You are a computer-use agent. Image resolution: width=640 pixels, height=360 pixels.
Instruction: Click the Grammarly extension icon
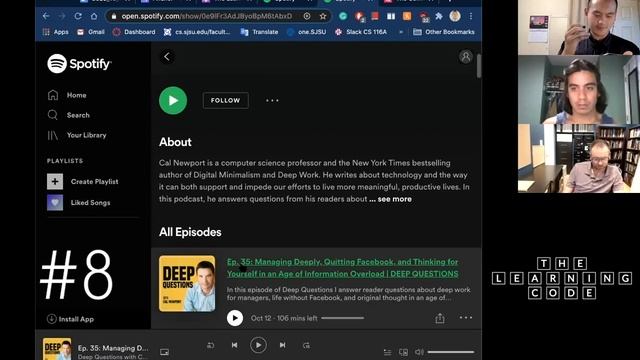[343, 16]
